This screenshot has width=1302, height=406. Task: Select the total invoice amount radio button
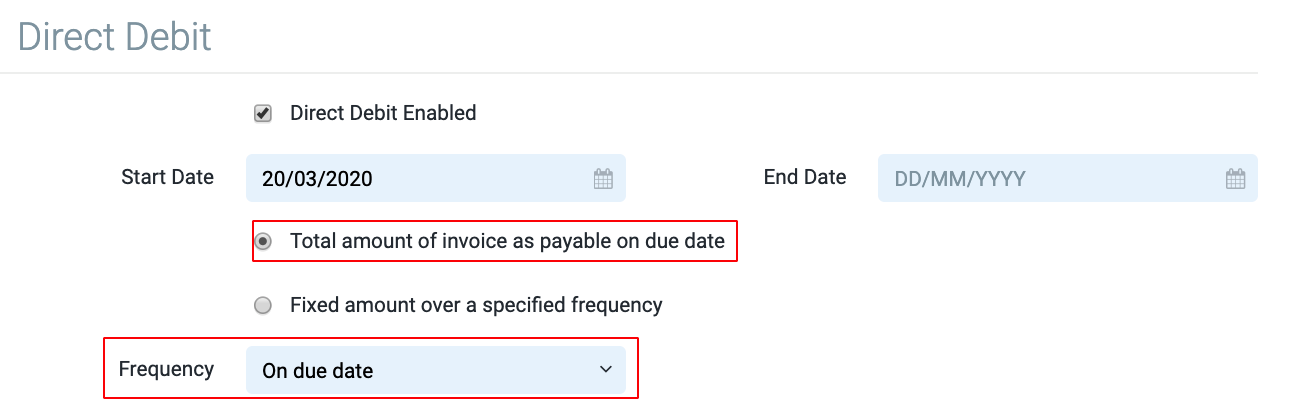coord(263,241)
